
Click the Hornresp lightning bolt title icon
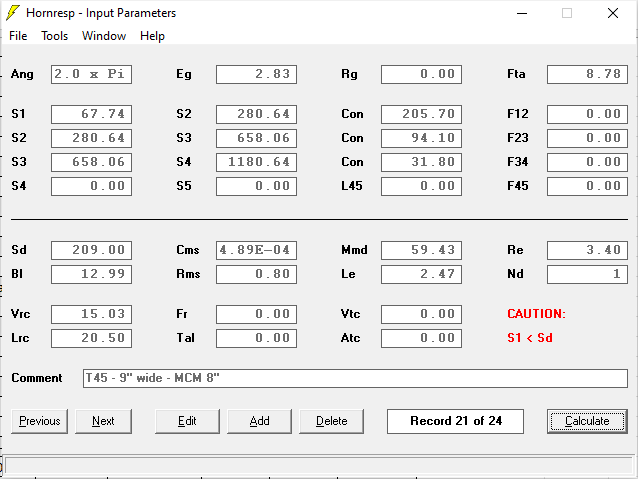pyautogui.click(x=13, y=13)
